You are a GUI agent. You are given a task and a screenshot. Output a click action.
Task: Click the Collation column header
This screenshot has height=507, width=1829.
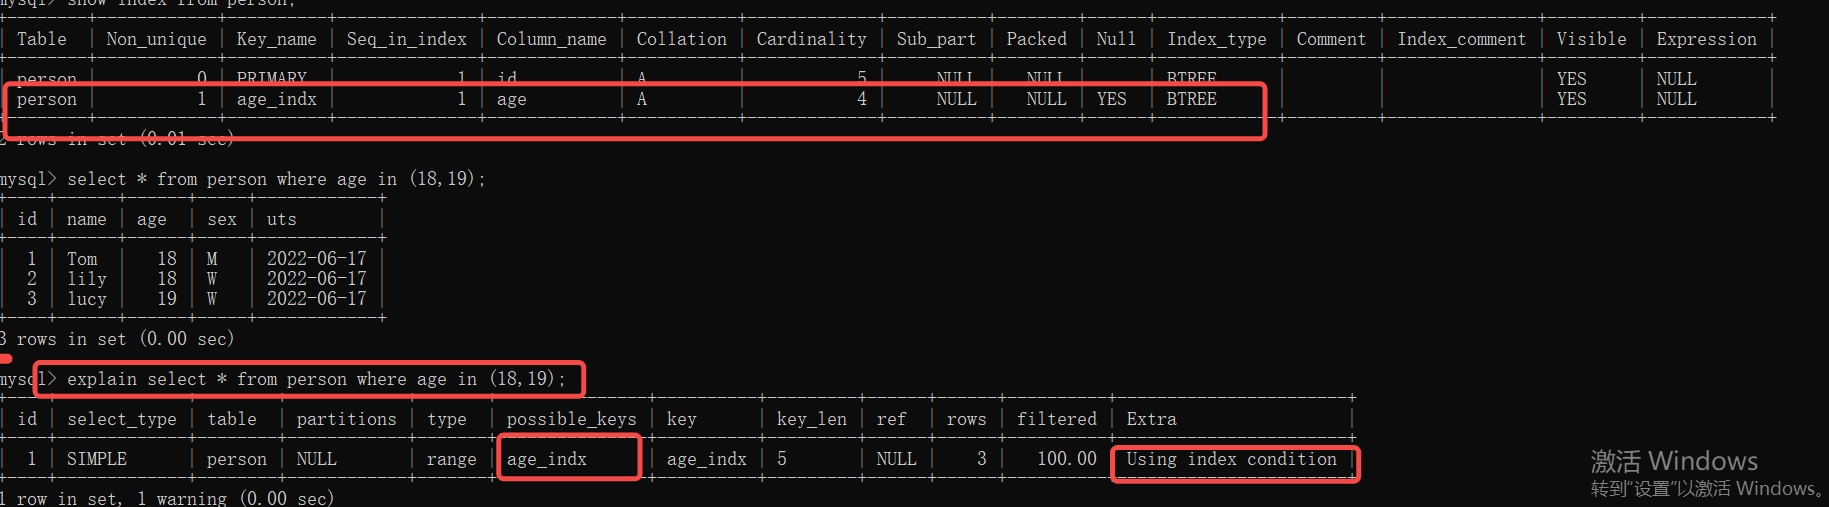[x=681, y=39]
